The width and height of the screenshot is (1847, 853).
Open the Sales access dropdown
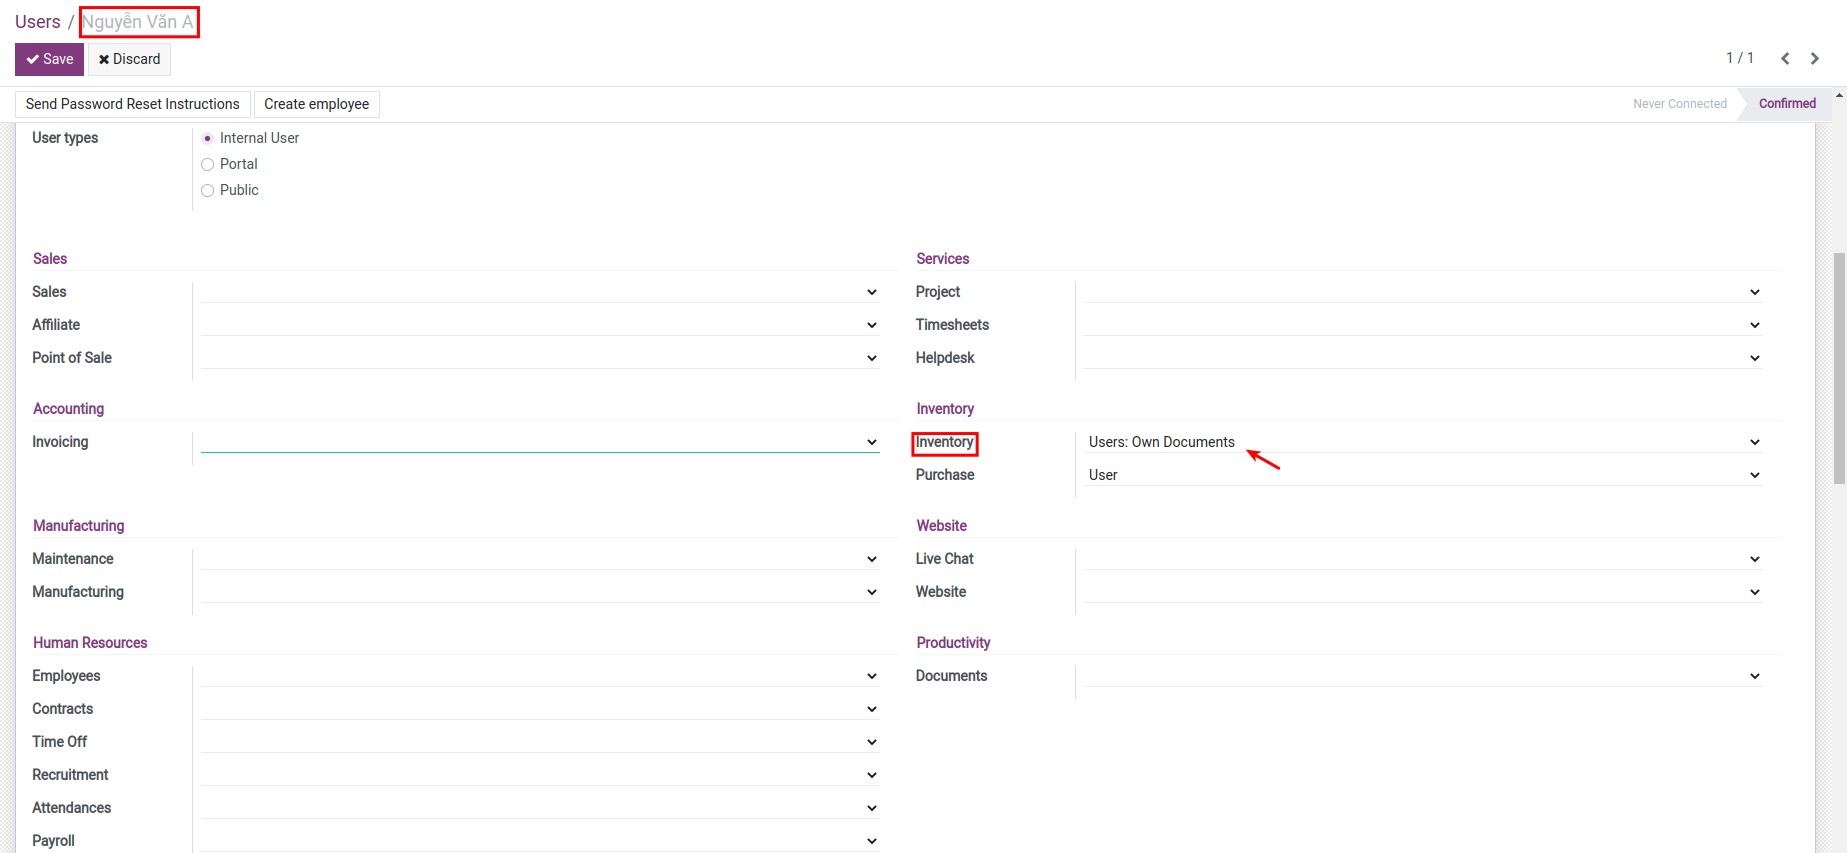(539, 292)
